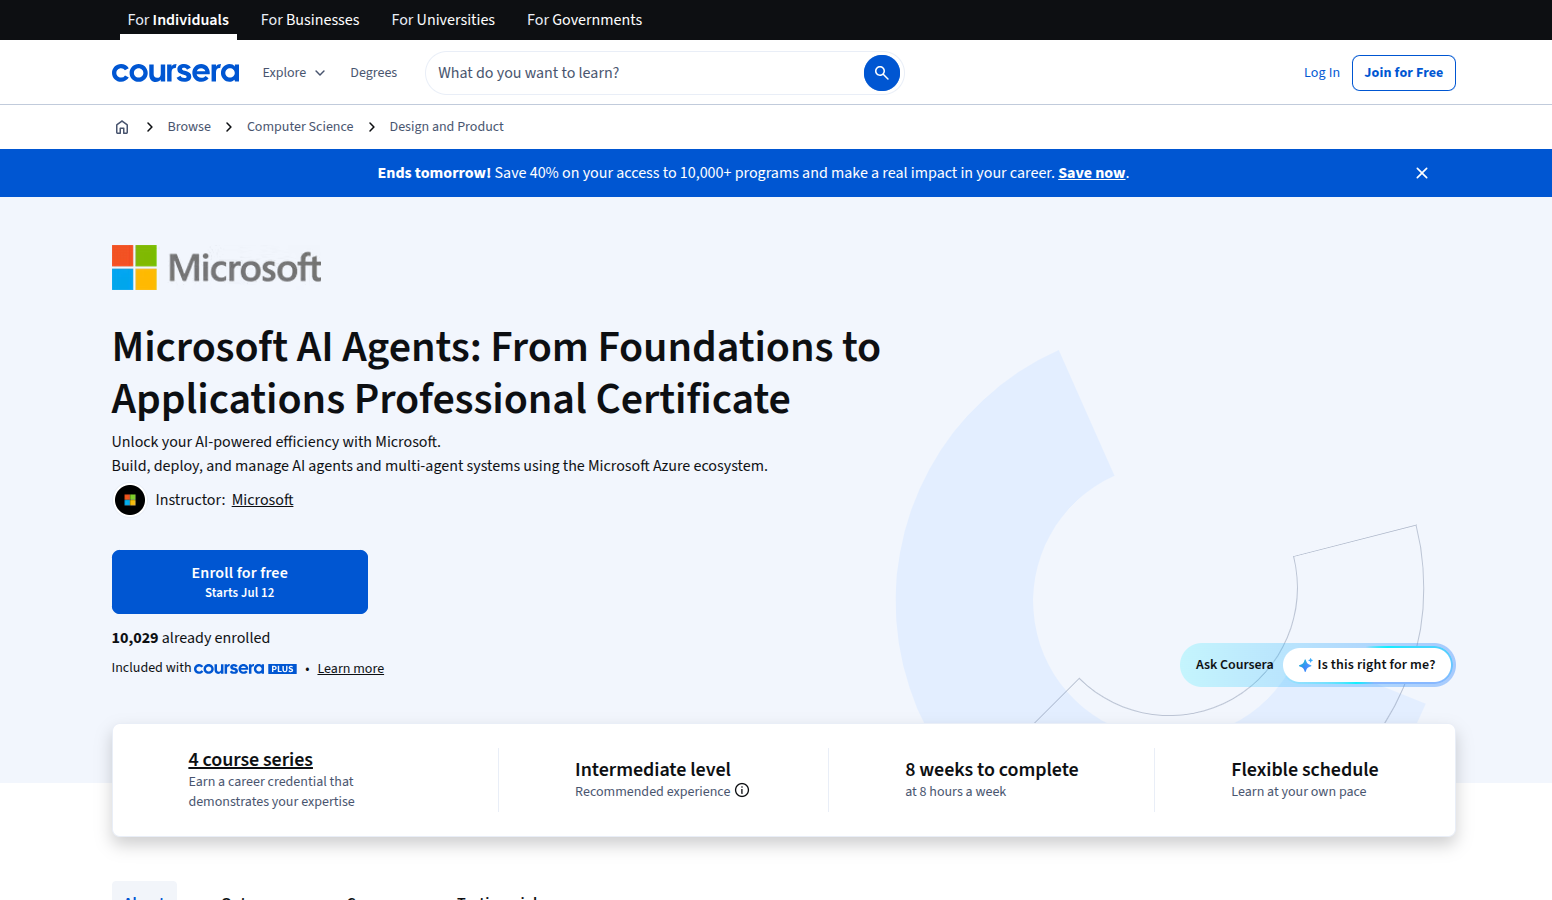The height and width of the screenshot is (900, 1552).
Task: Open the Degrees menu link
Action: pyautogui.click(x=374, y=73)
